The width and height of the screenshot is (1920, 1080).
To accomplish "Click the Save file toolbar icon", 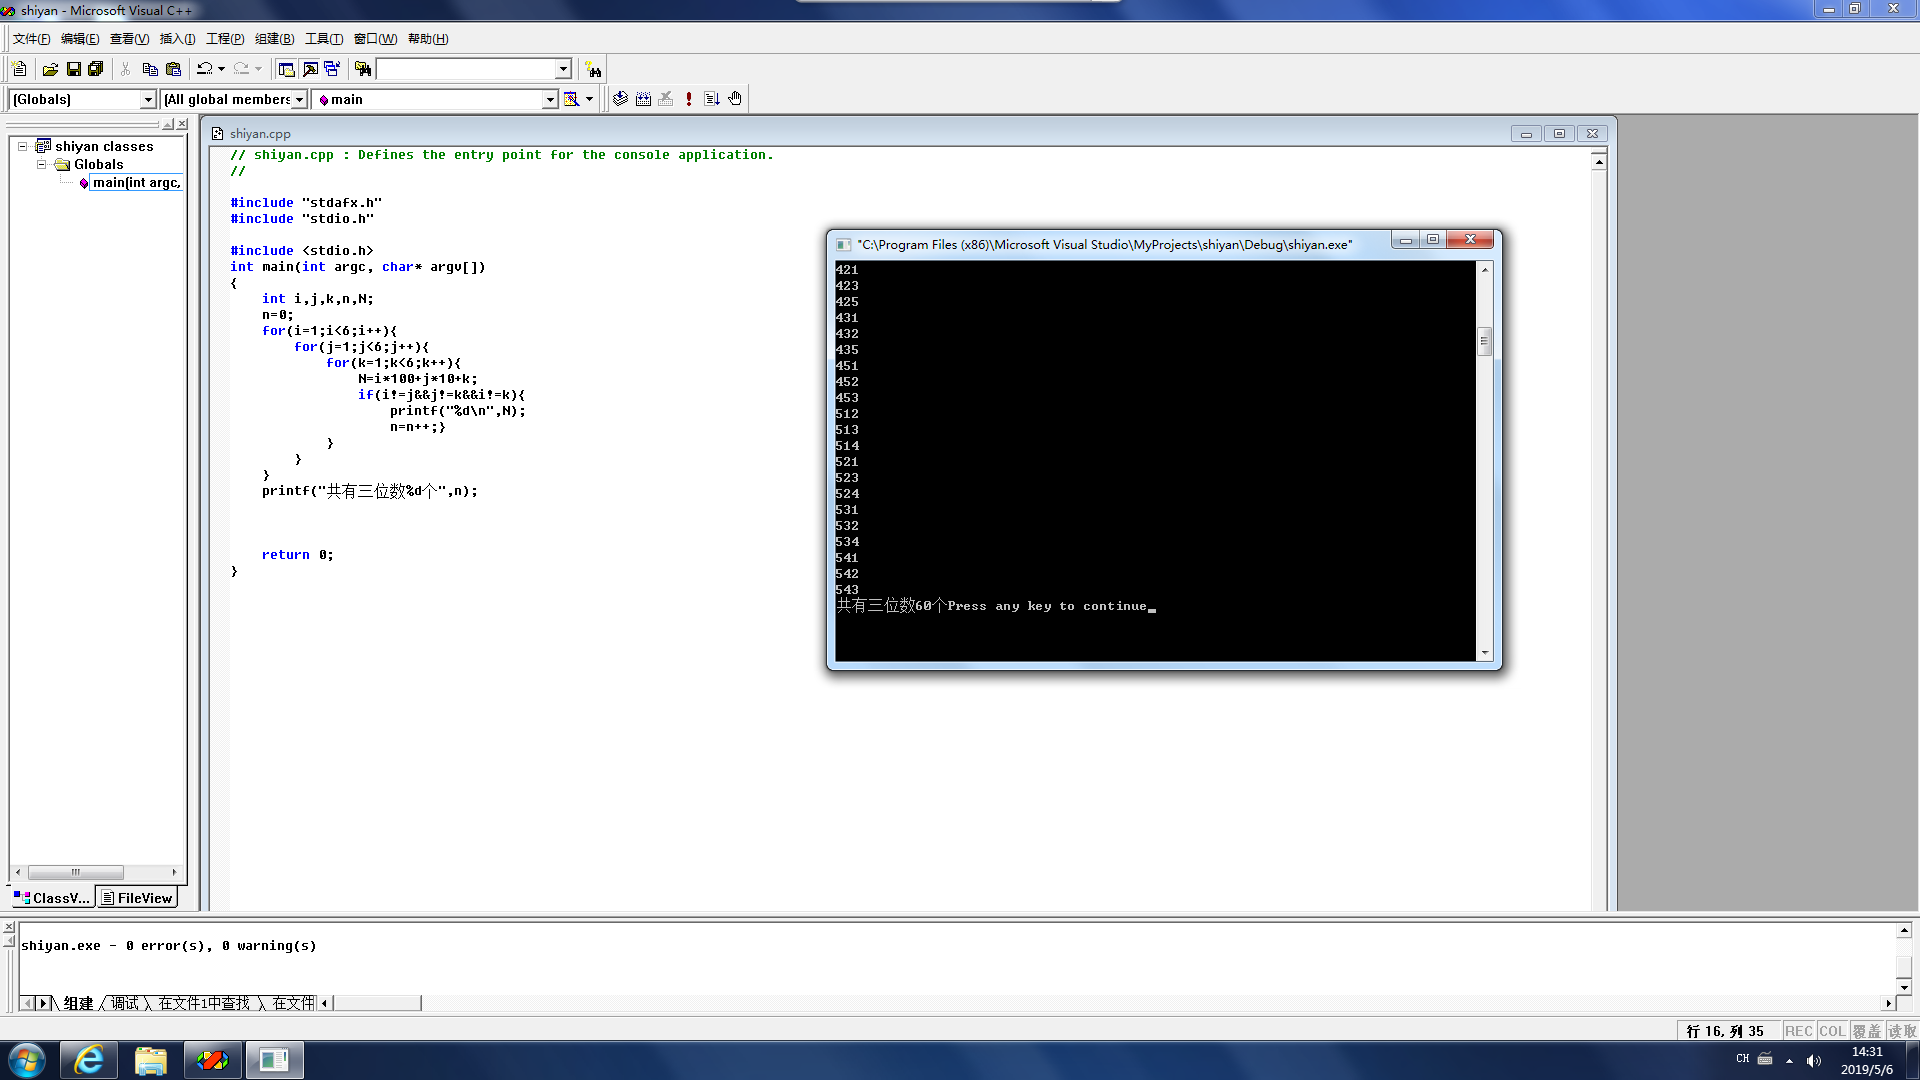I will coord(73,69).
